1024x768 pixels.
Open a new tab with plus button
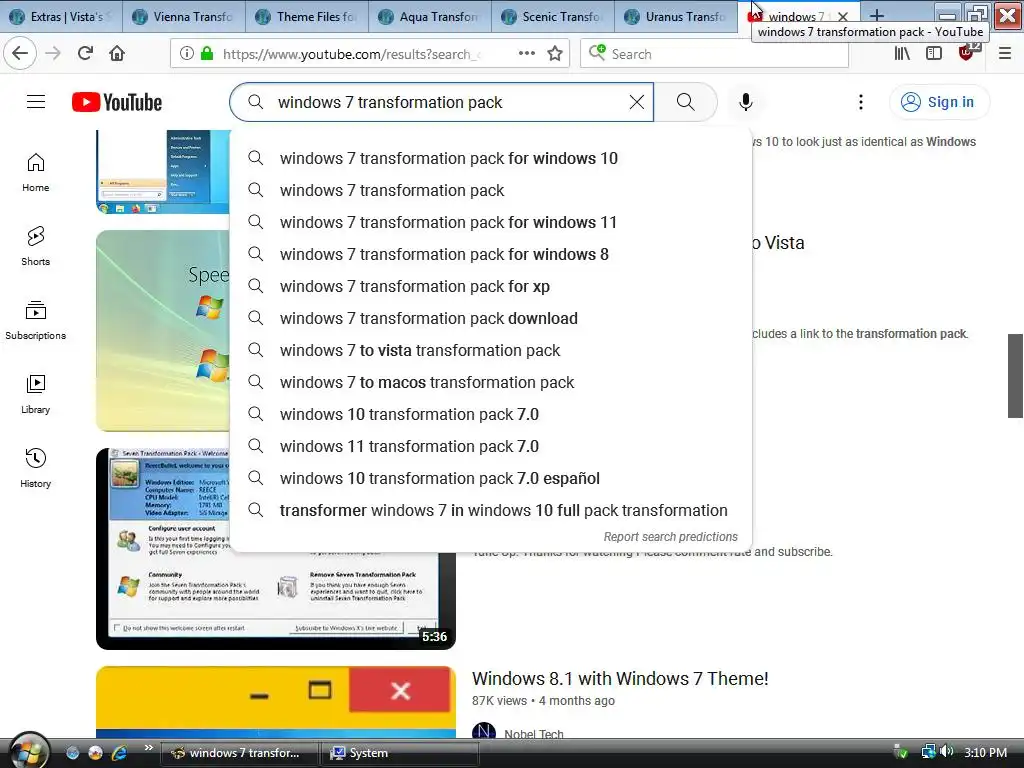coord(877,16)
